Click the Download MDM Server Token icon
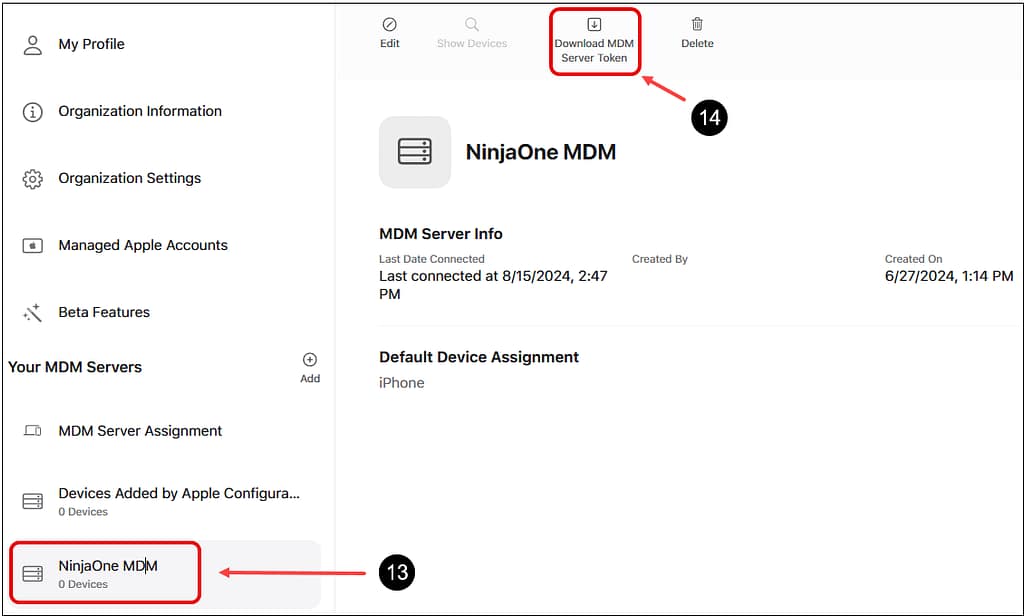The image size is (1024, 616). [594, 24]
